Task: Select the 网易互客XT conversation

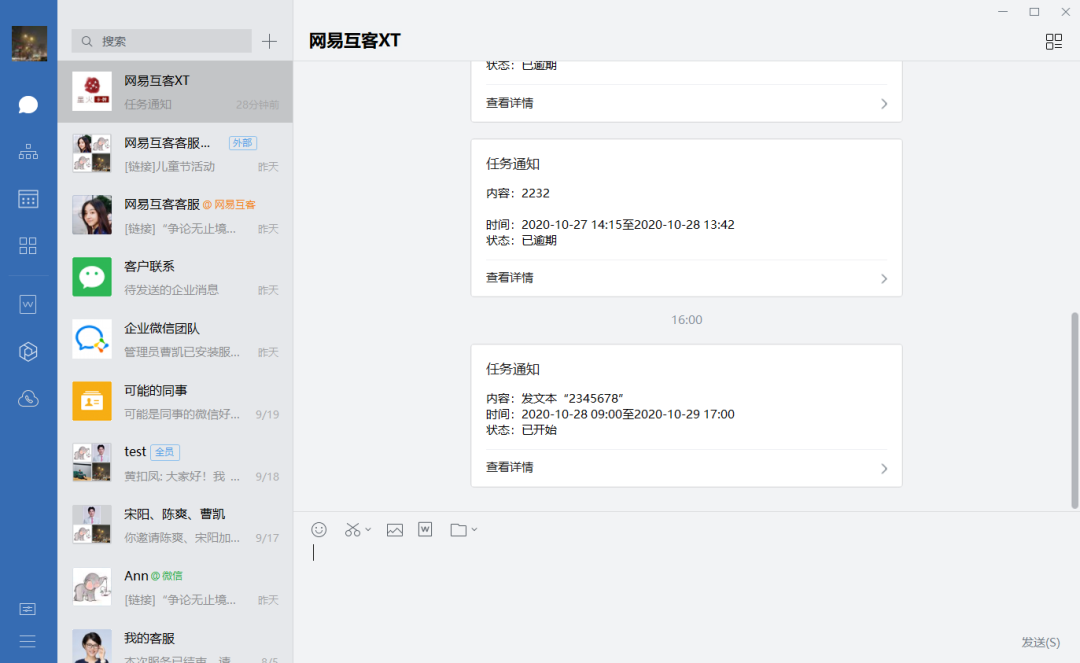Action: click(x=176, y=92)
